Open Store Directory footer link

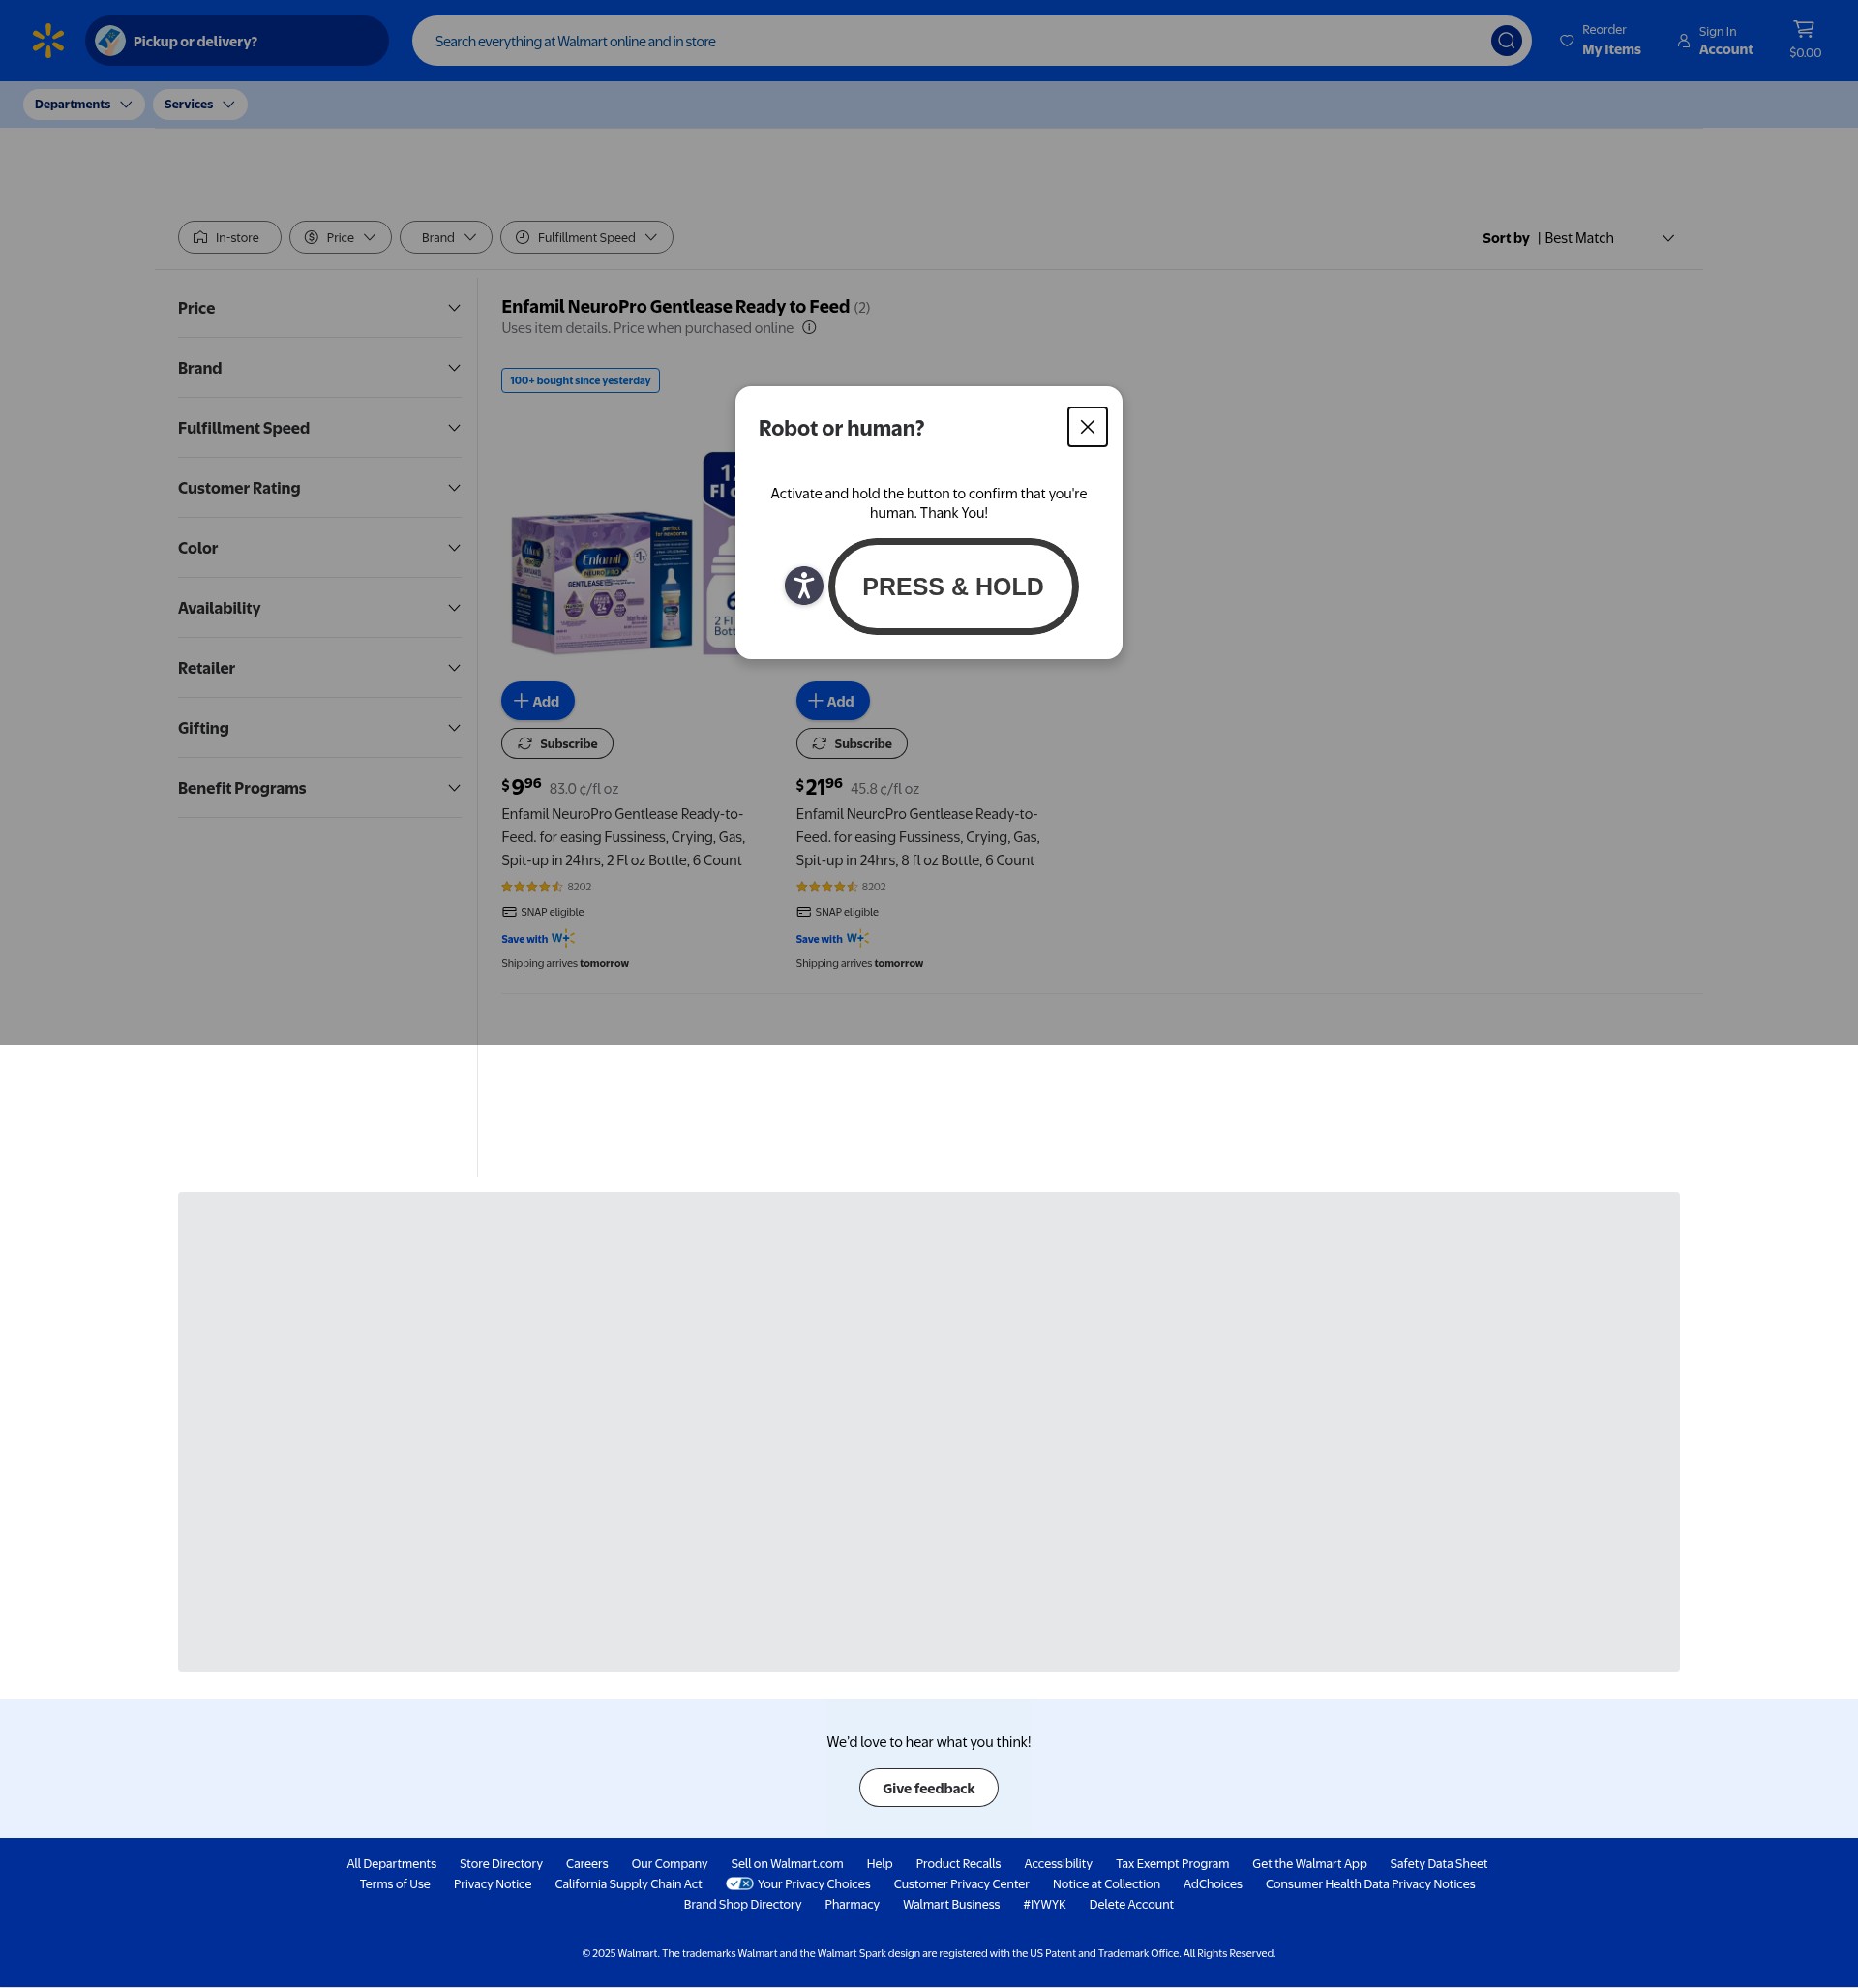pyautogui.click(x=501, y=1864)
